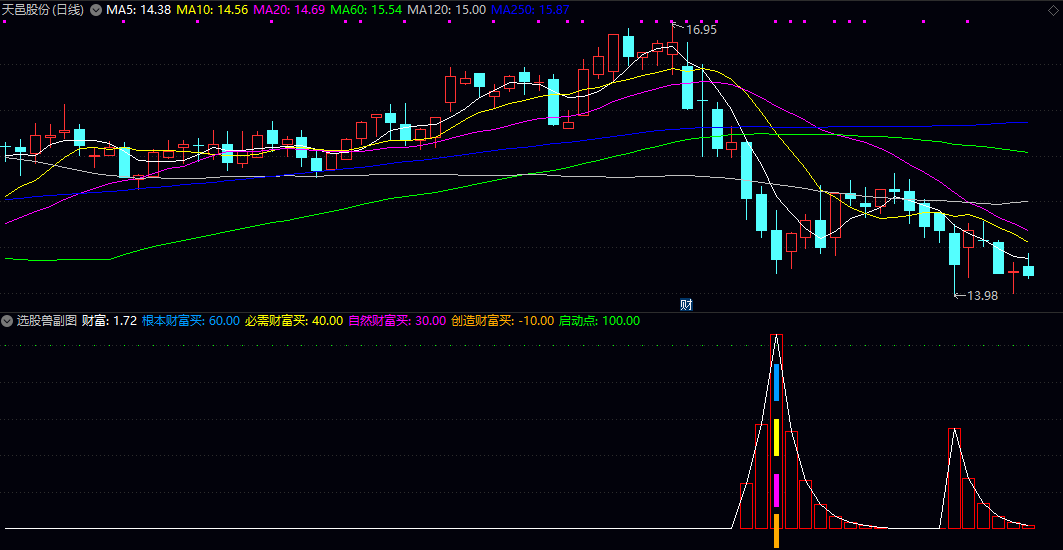Click the 16.95 high price marker
Viewport: 1063px width, 550px height.
pyautogui.click(x=701, y=30)
